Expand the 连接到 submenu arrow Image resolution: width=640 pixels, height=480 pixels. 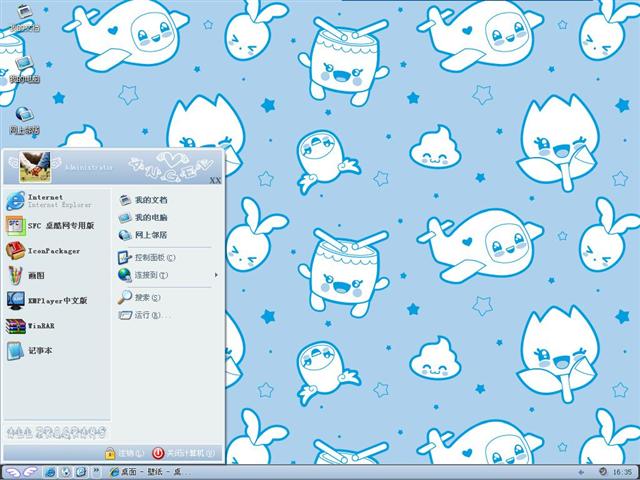[215, 275]
